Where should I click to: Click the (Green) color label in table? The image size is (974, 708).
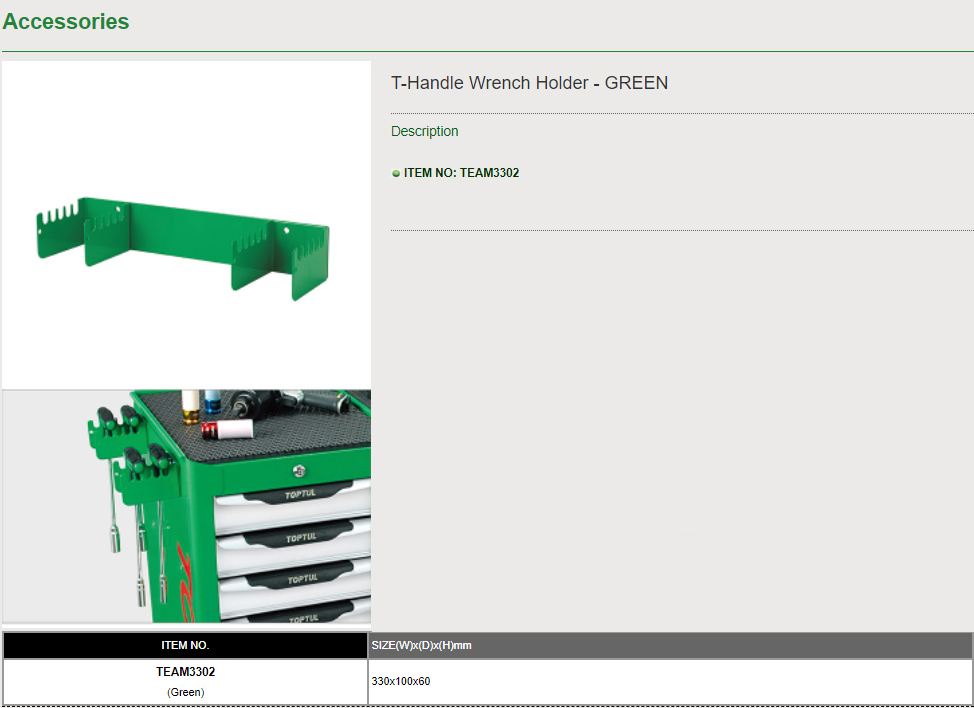pyautogui.click(x=185, y=692)
